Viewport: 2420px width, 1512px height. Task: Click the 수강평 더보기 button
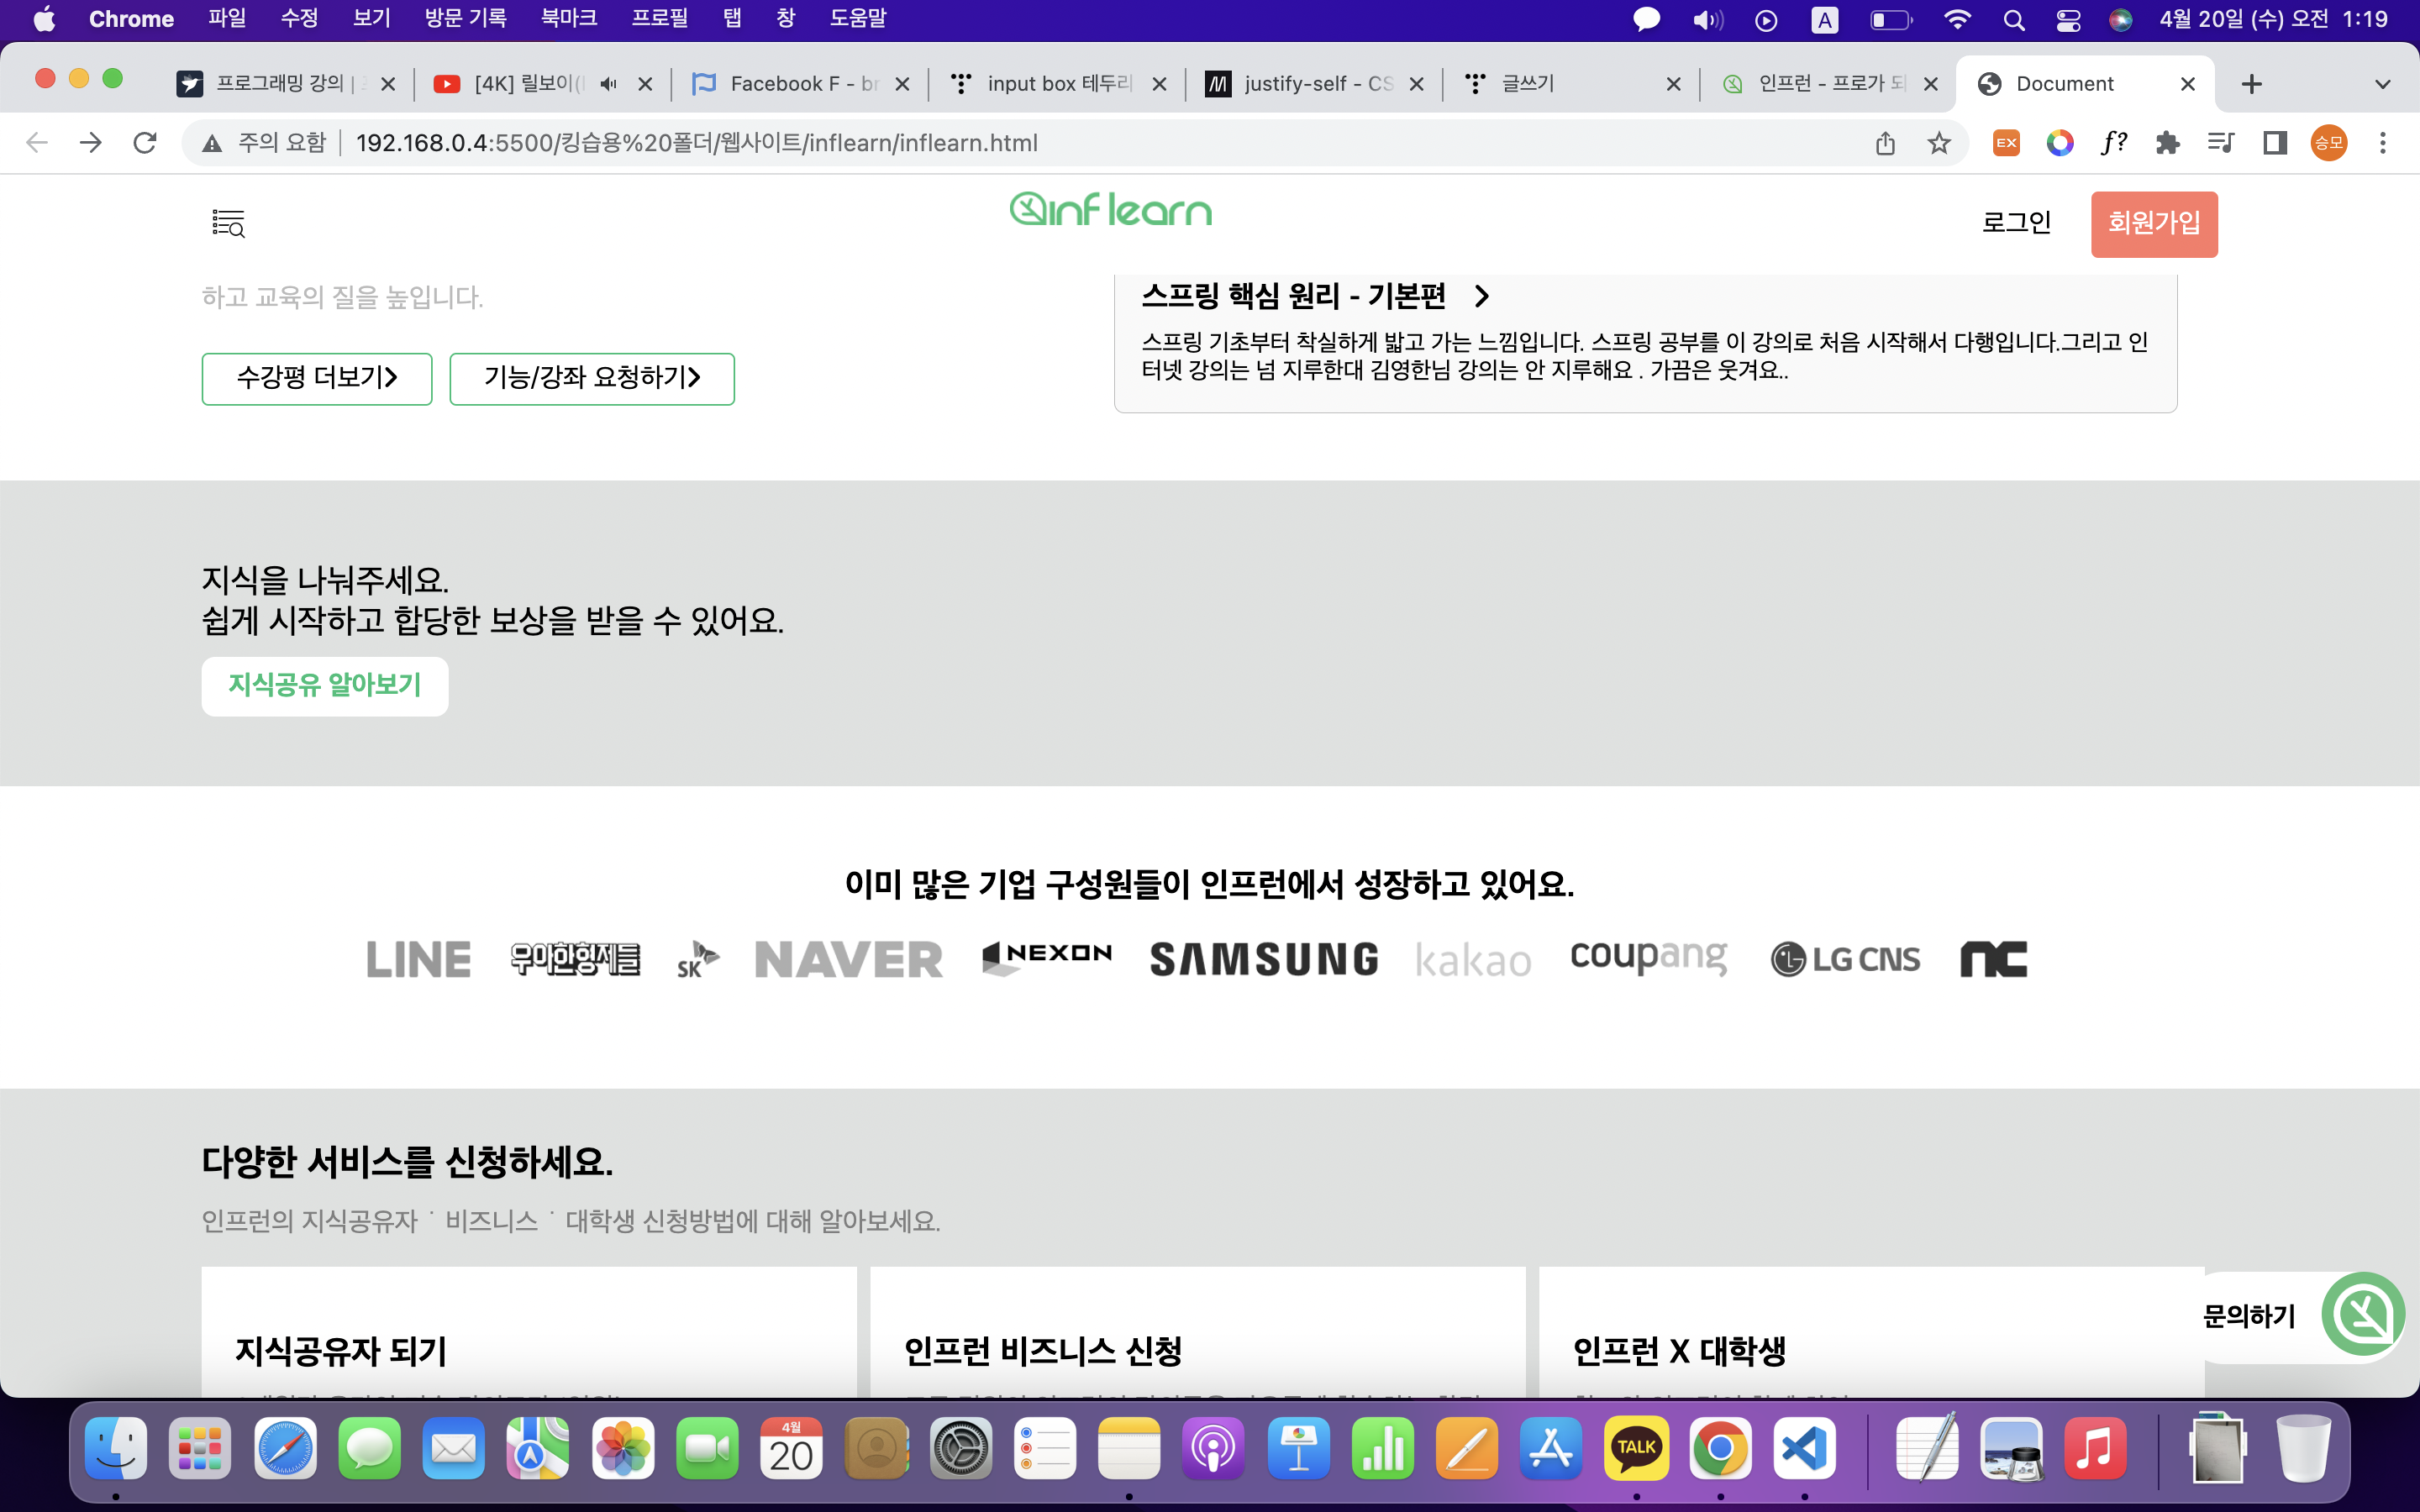(x=316, y=378)
